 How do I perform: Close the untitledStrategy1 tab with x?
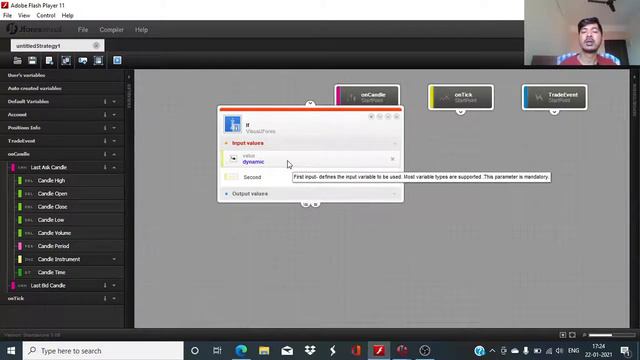(x=96, y=45)
